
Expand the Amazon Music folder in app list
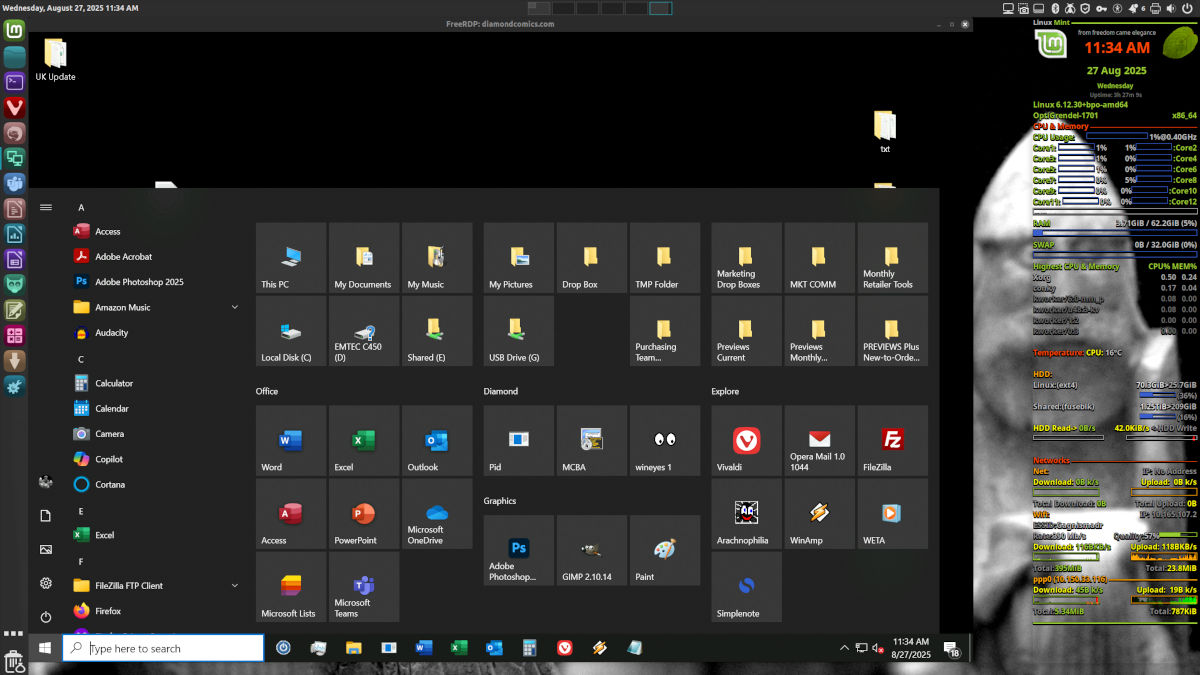235,307
